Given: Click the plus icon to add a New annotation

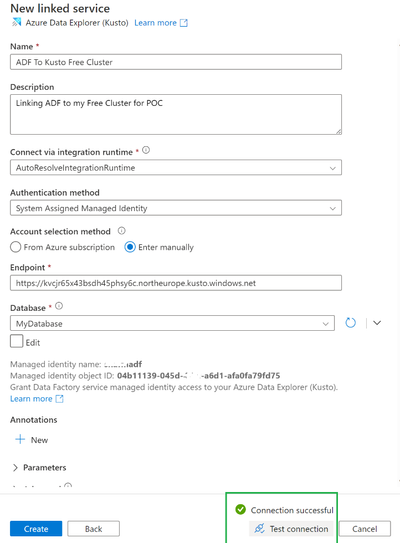Looking at the screenshot, I should point(20,439).
